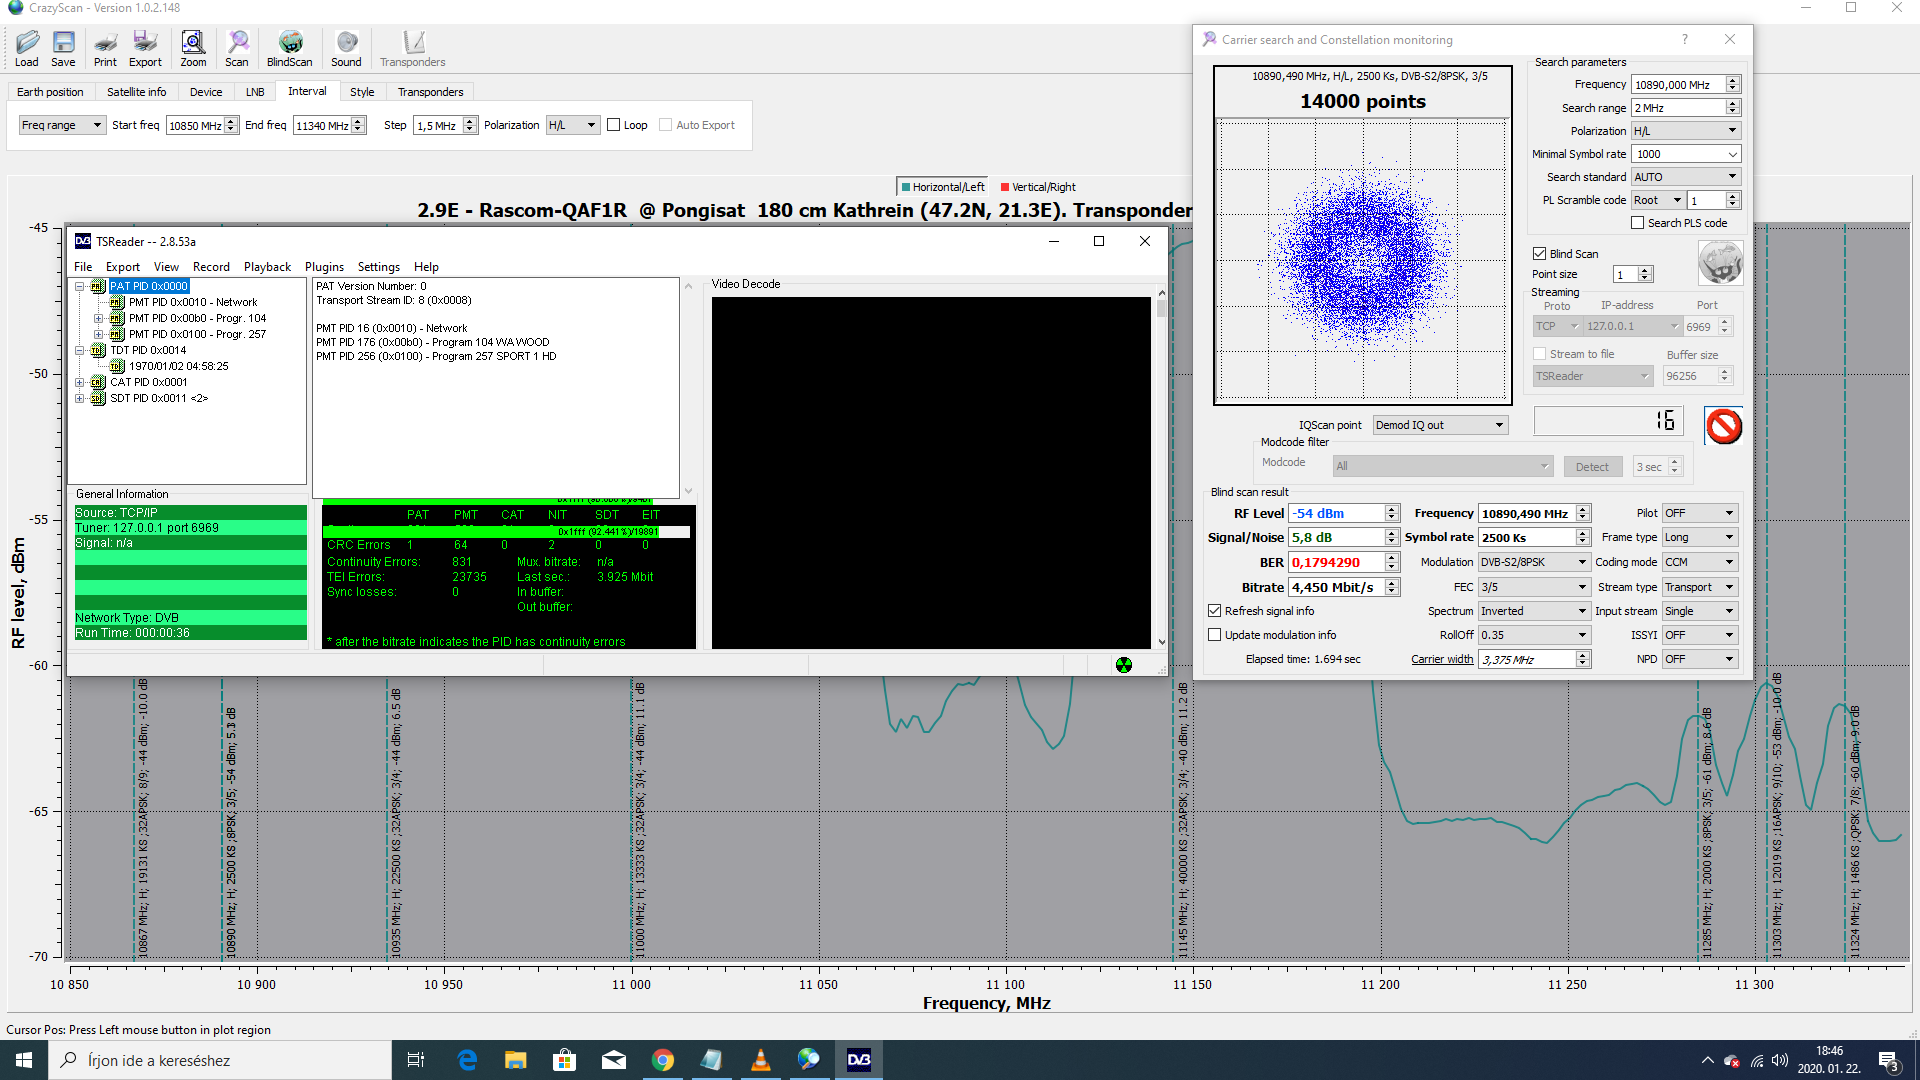Viewport: 1920px width, 1080px height.
Task: Open the Search standard AUTO dropdown
Action: coord(1686,177)
